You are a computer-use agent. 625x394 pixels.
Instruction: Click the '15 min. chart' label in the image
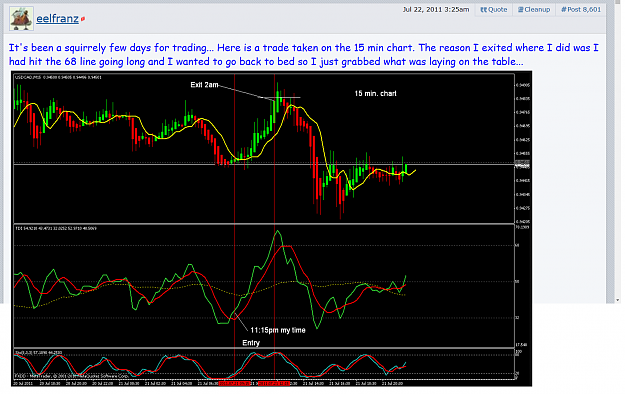[375, 93]
